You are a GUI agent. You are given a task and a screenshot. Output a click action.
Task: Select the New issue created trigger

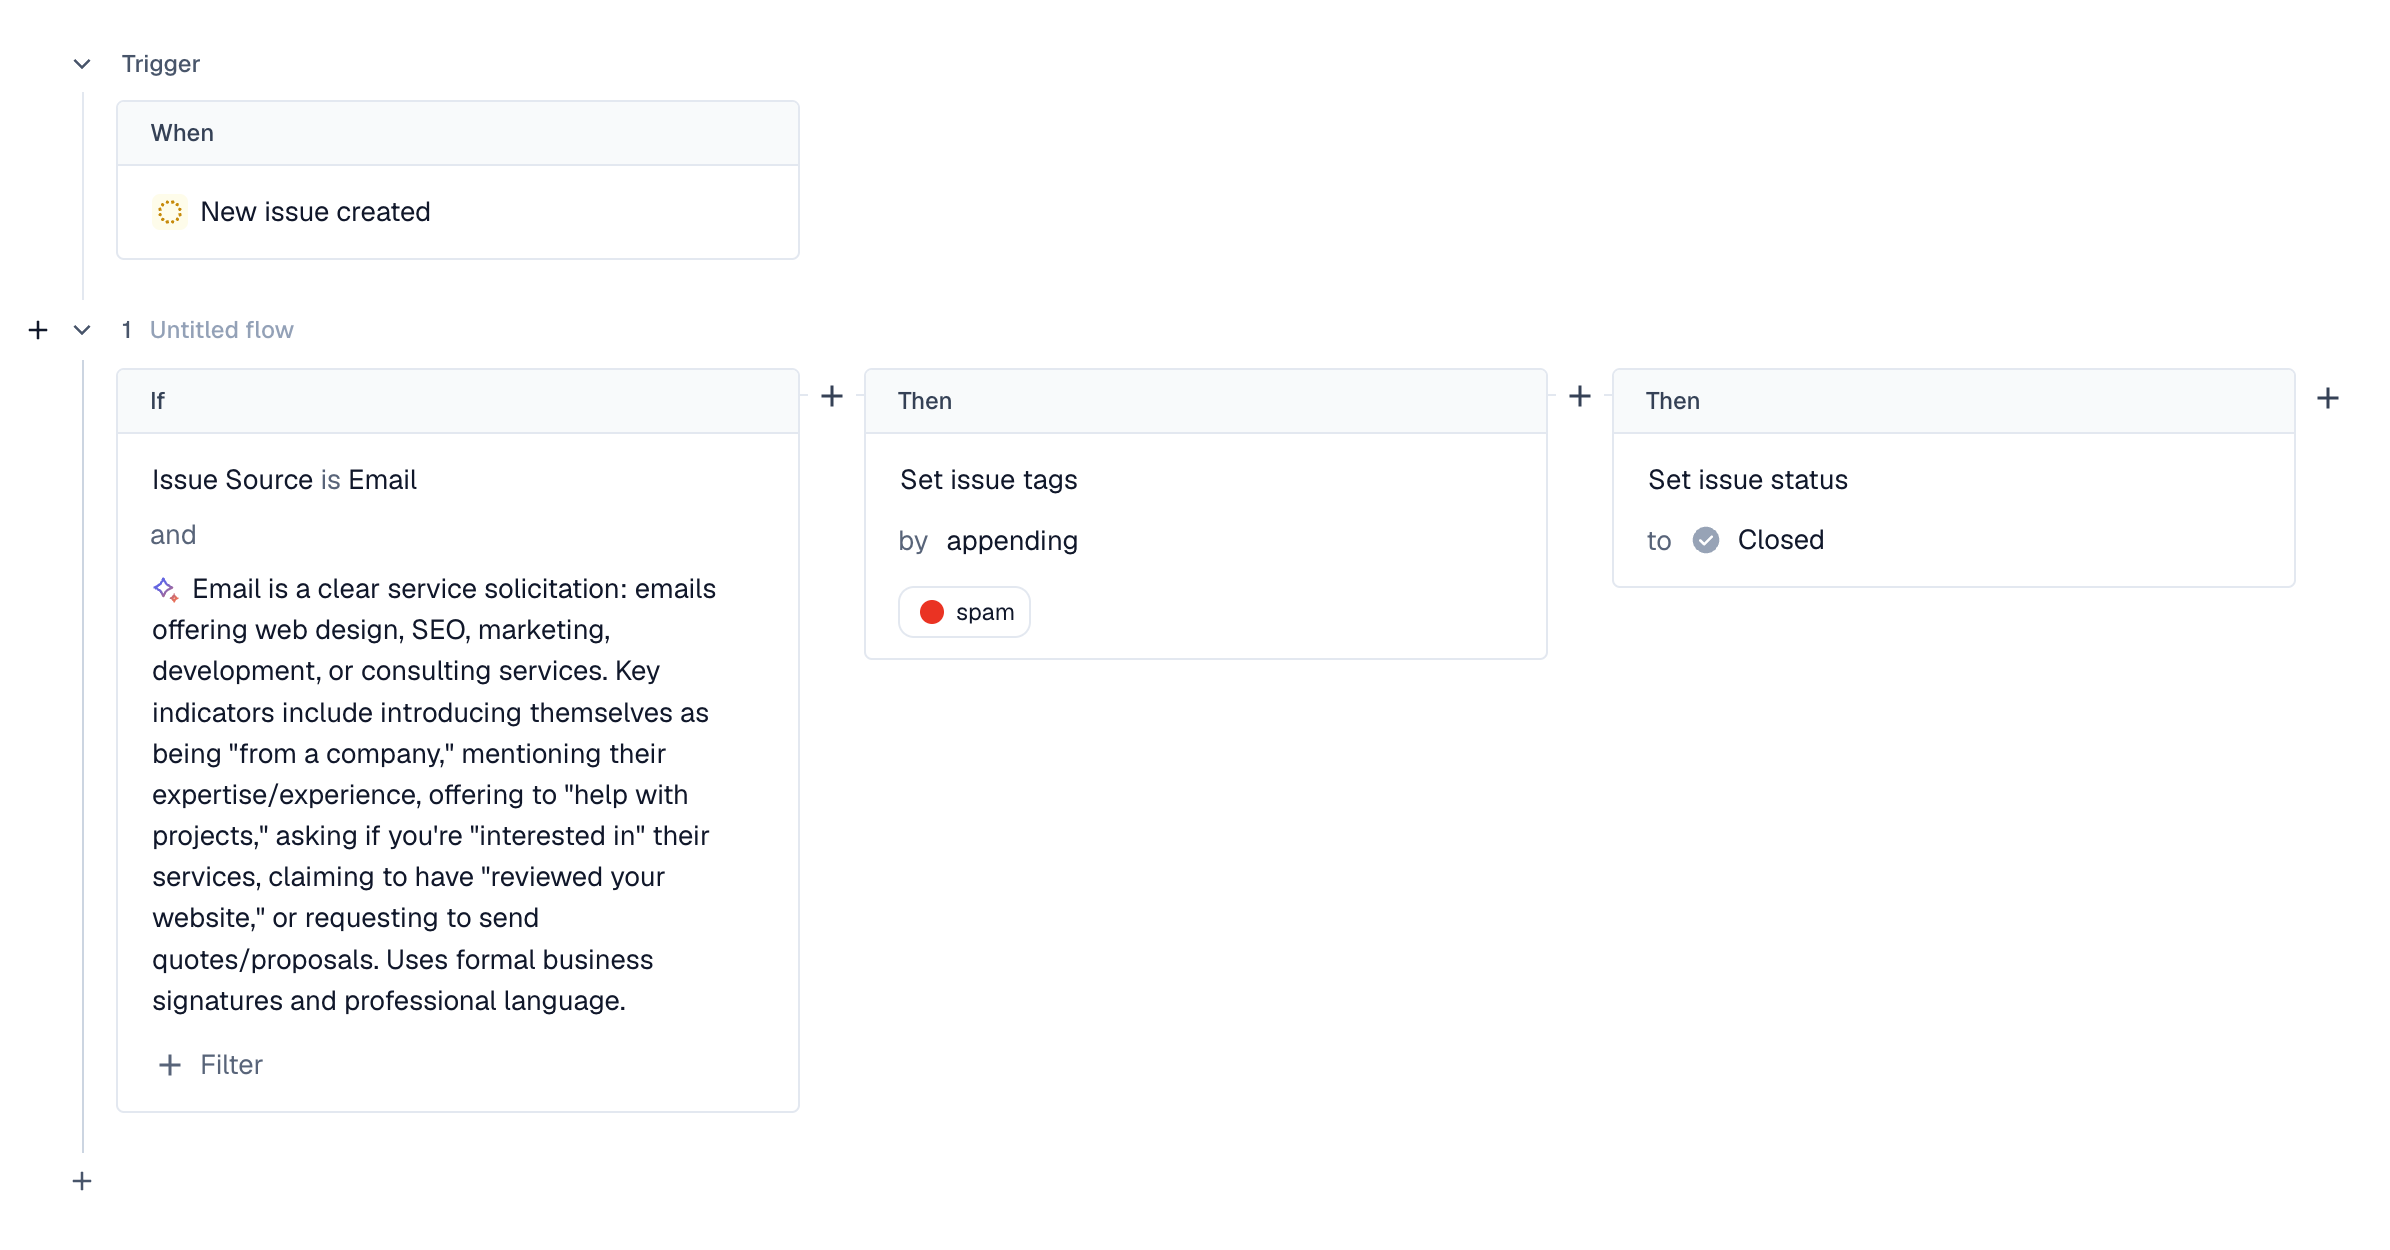click(315, 212)
